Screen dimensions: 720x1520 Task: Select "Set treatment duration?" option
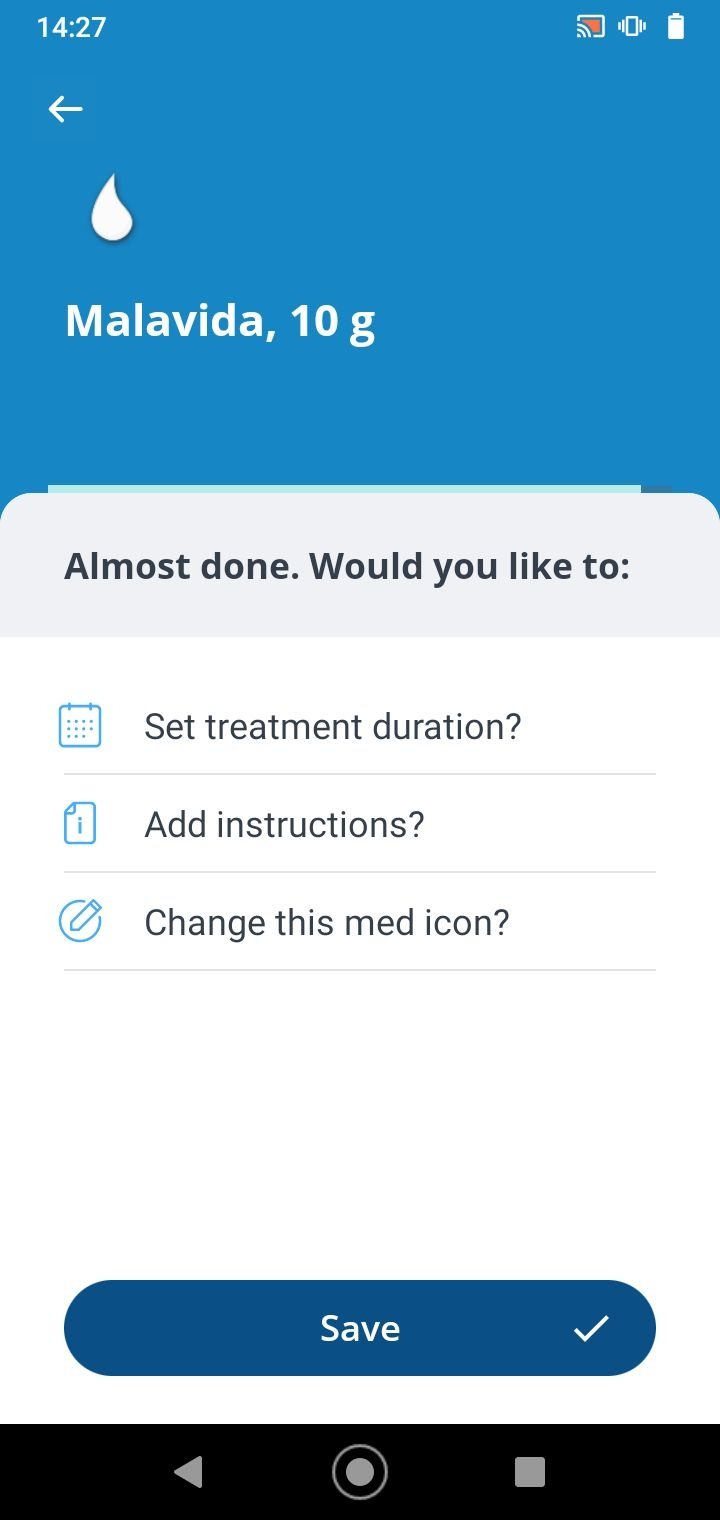click(333, 726)
